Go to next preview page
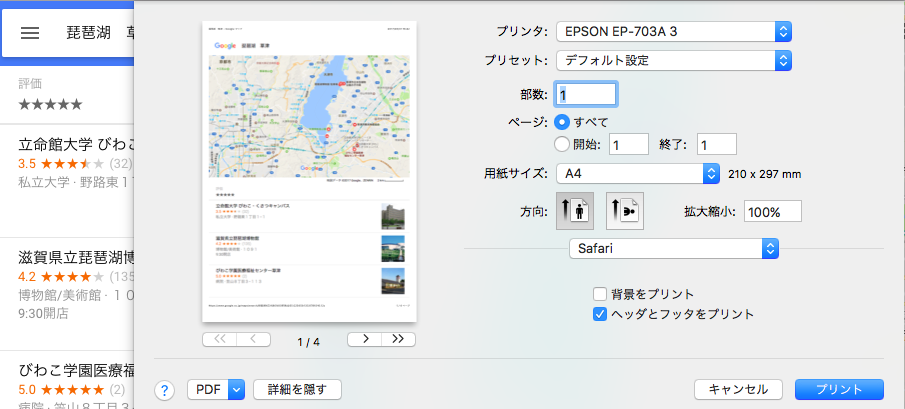 point(364,339)
